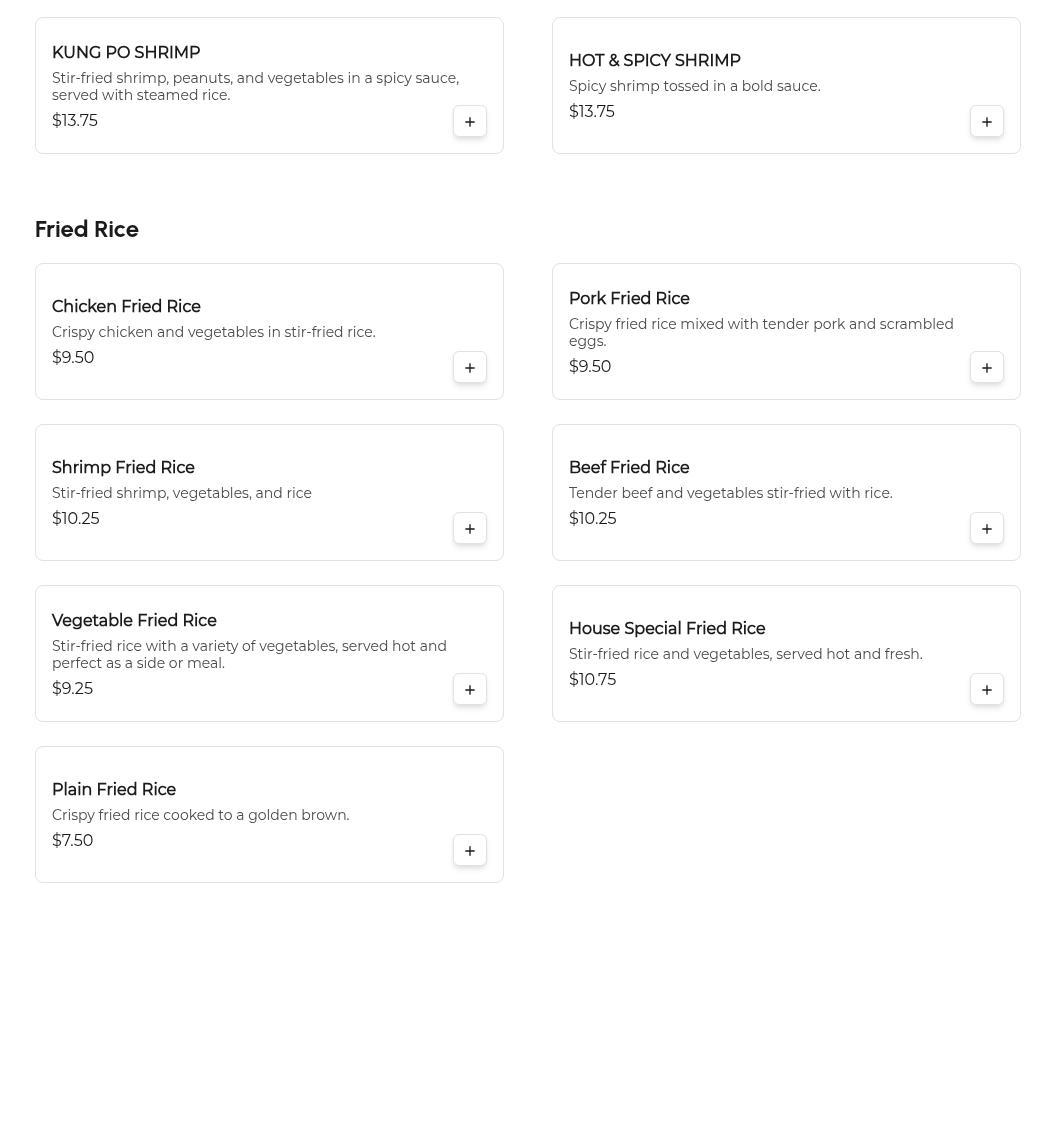
Task: Click the Fried Rice section heading
Action: tap(87, 230)
